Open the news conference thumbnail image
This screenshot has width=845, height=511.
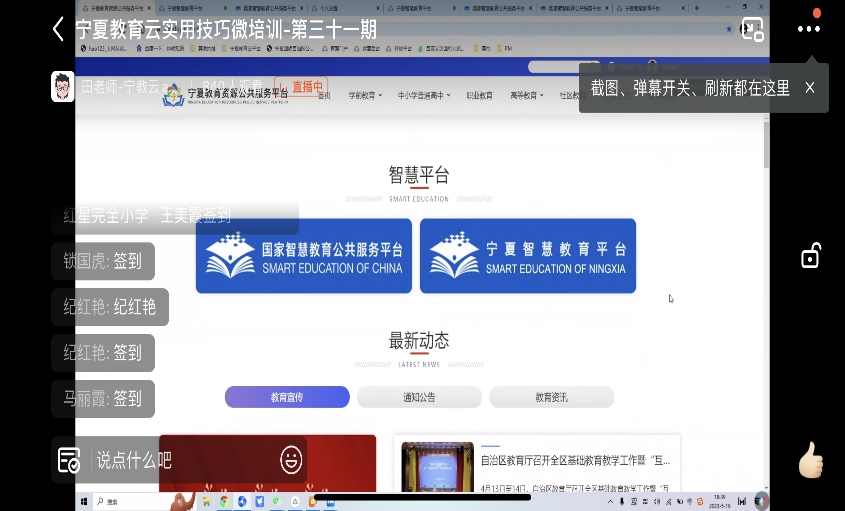pos(438,467)
